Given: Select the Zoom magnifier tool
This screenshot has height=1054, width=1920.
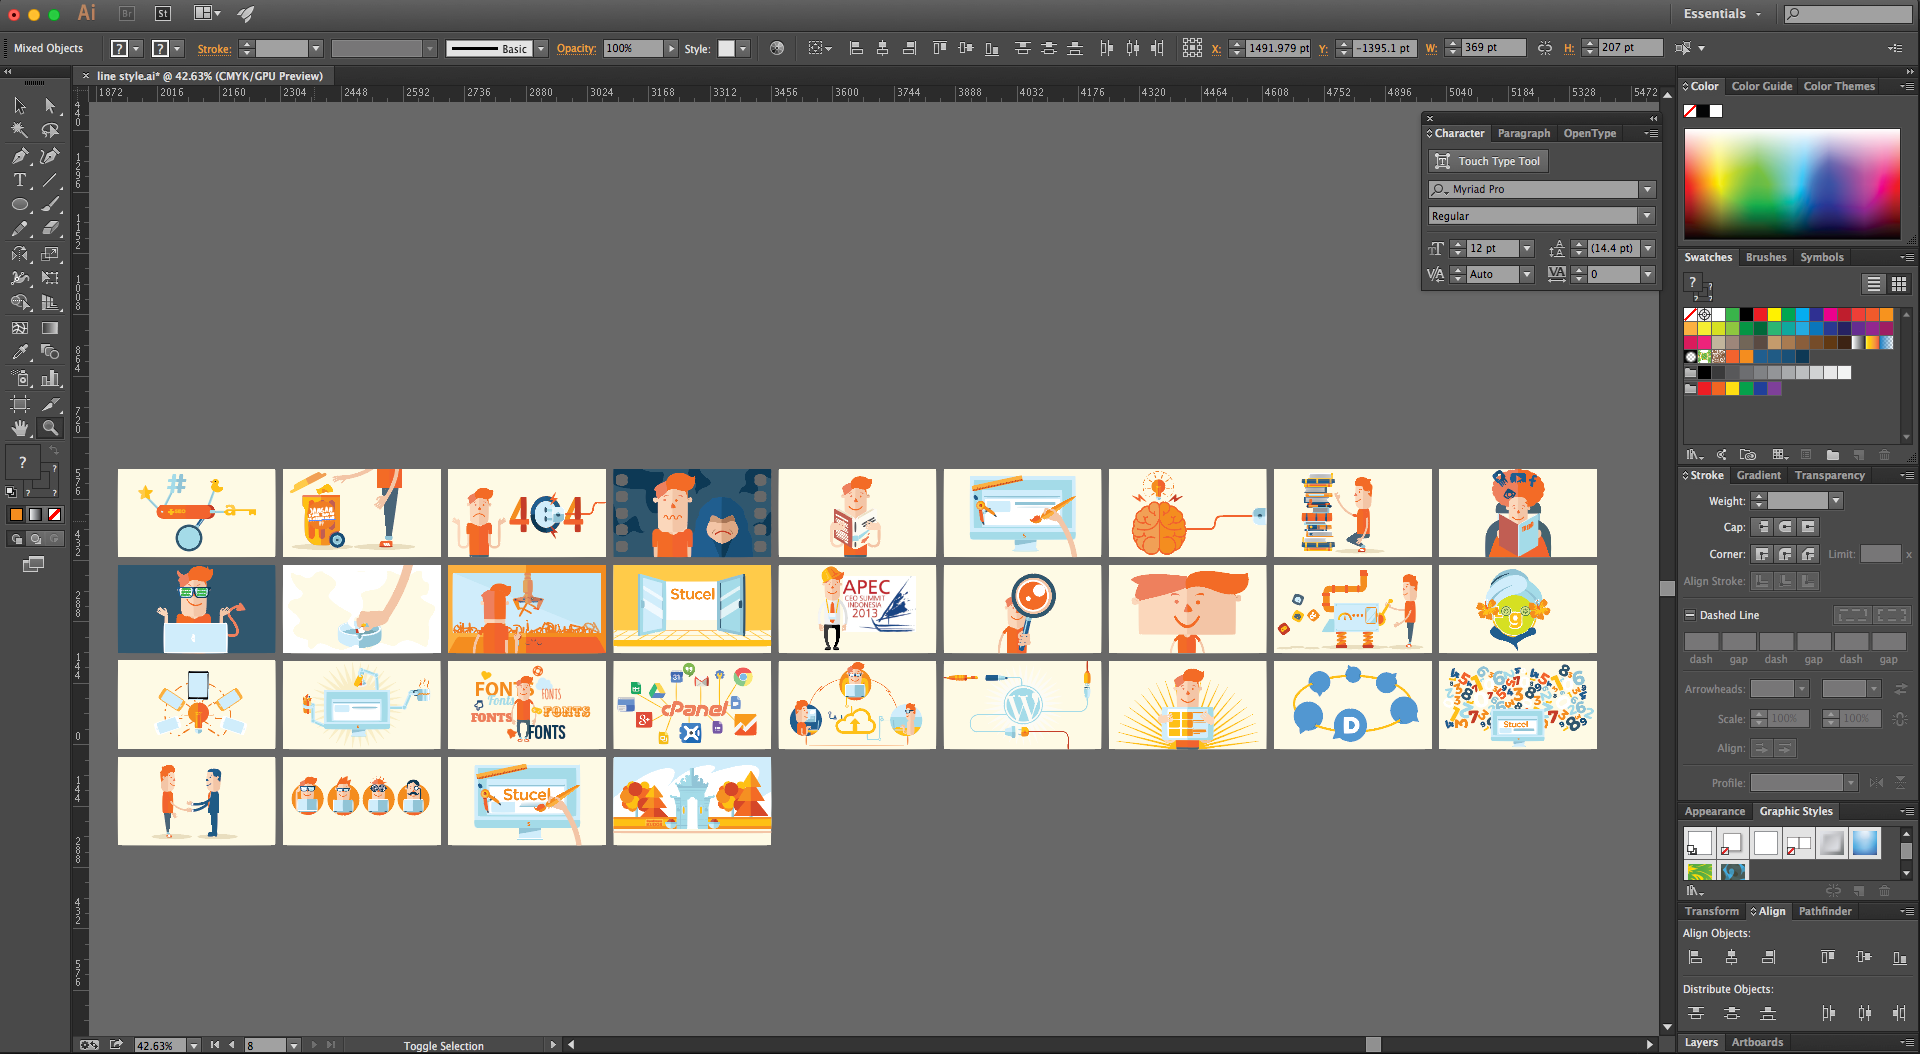Looking at the screenshot, I should click(50, 428).
